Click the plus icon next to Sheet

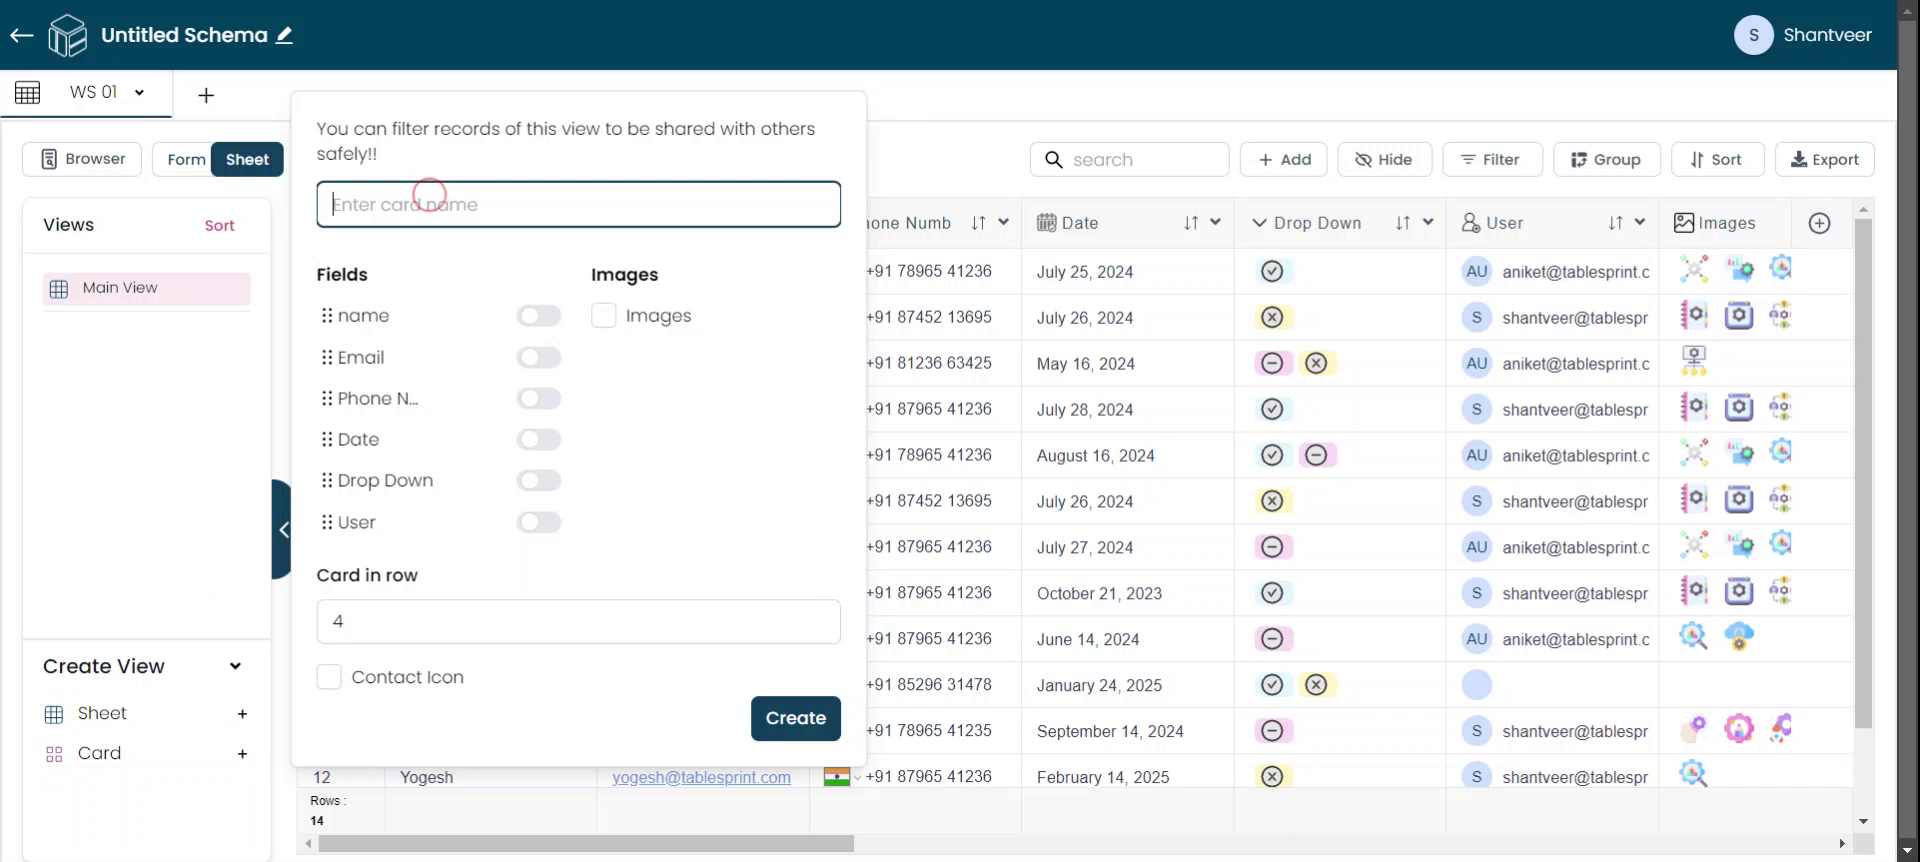(x=242, y=714)
